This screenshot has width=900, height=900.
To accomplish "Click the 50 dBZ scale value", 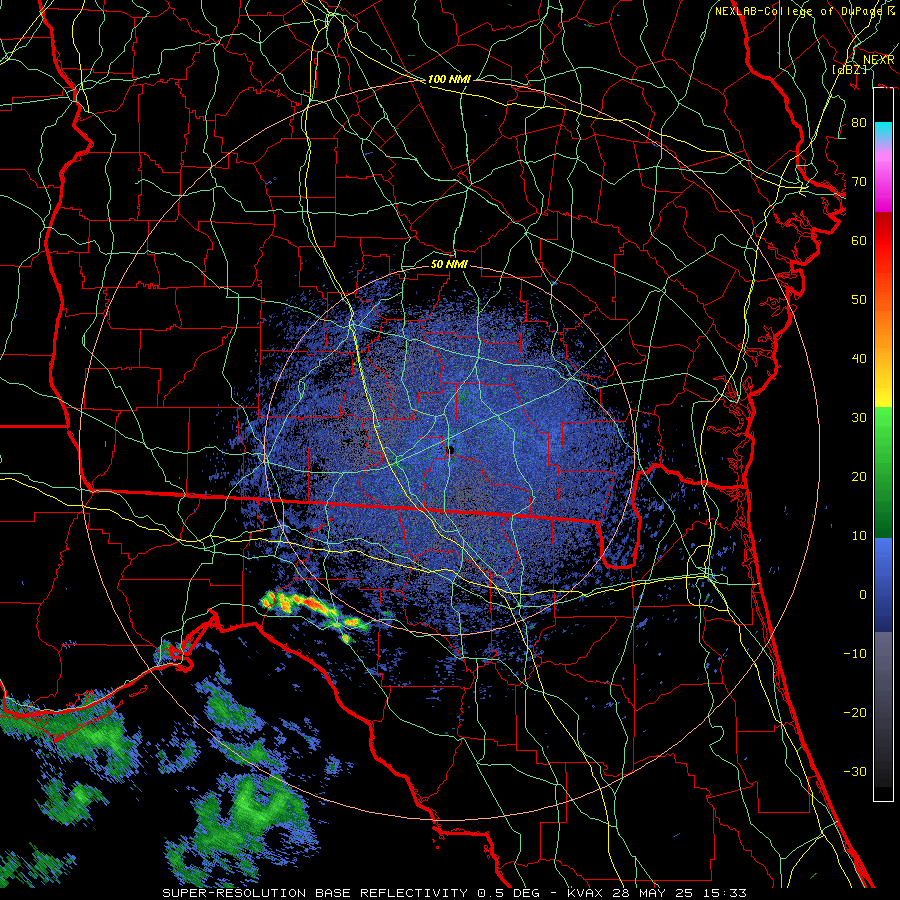I will [x=859, y=300].
